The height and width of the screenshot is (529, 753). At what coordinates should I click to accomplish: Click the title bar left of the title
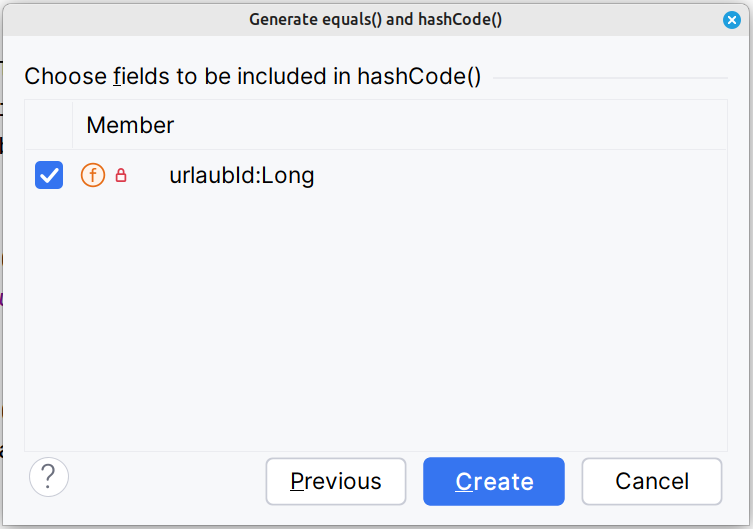120,19
